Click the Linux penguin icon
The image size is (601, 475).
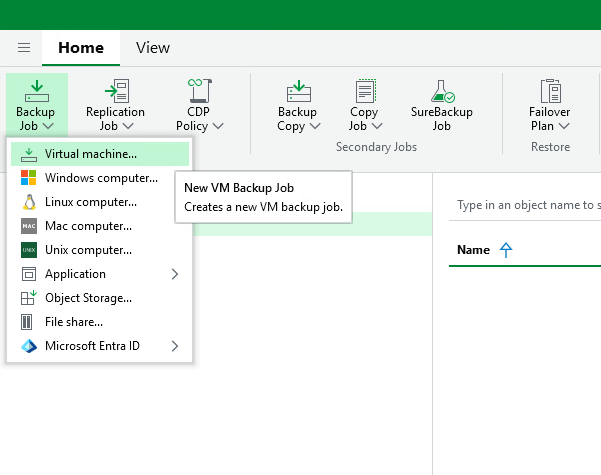point(29,202)
